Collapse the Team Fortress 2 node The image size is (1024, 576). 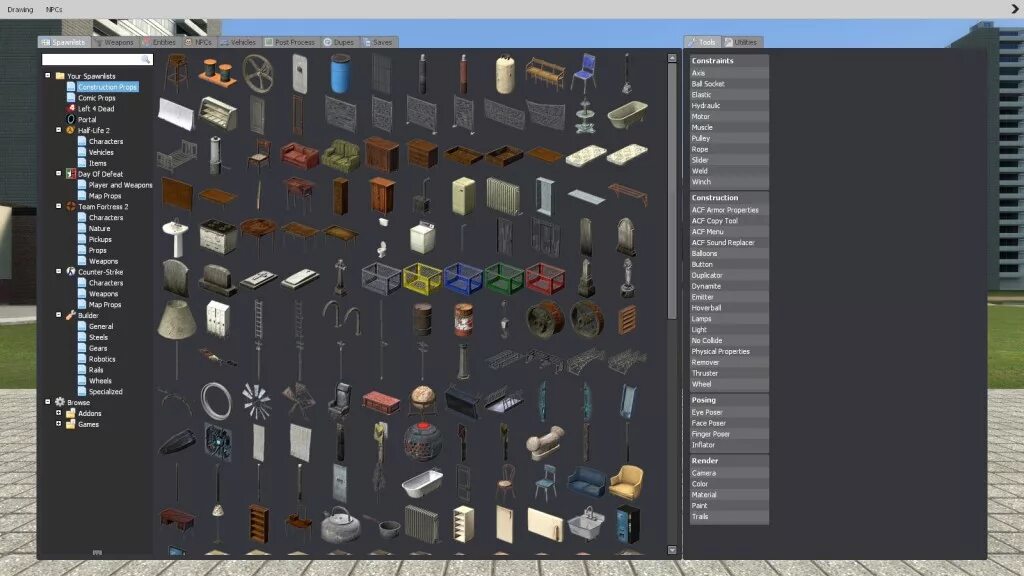(59, 206)
